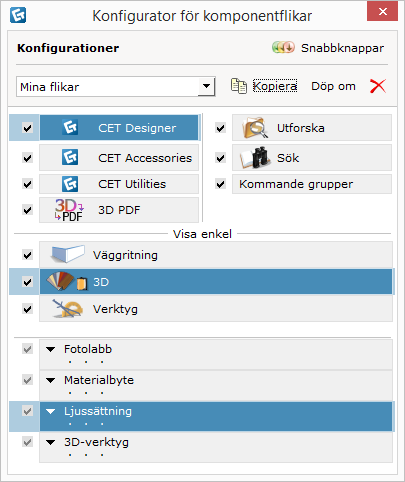Click the Döp om rename button
The height and width of the screenshot is (482, 405).
tap(333, 86)
